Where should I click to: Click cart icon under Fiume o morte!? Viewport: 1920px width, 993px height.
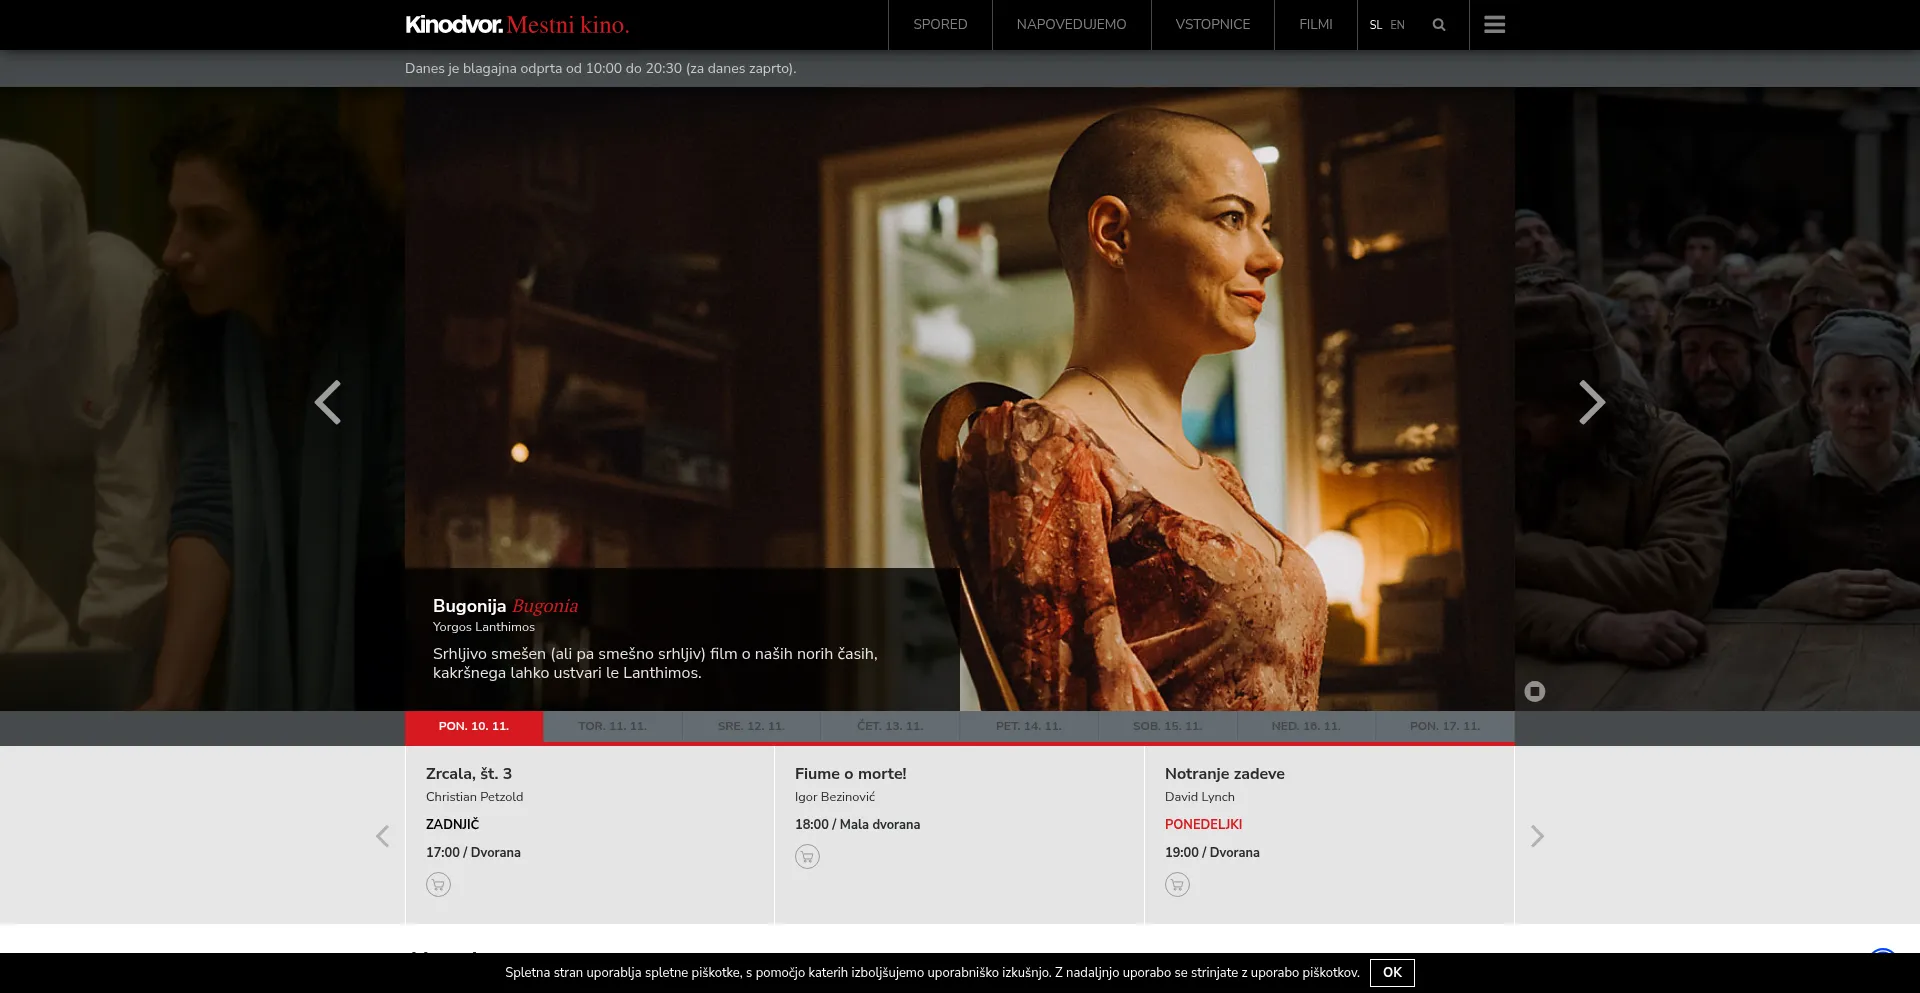click(807, 856)
